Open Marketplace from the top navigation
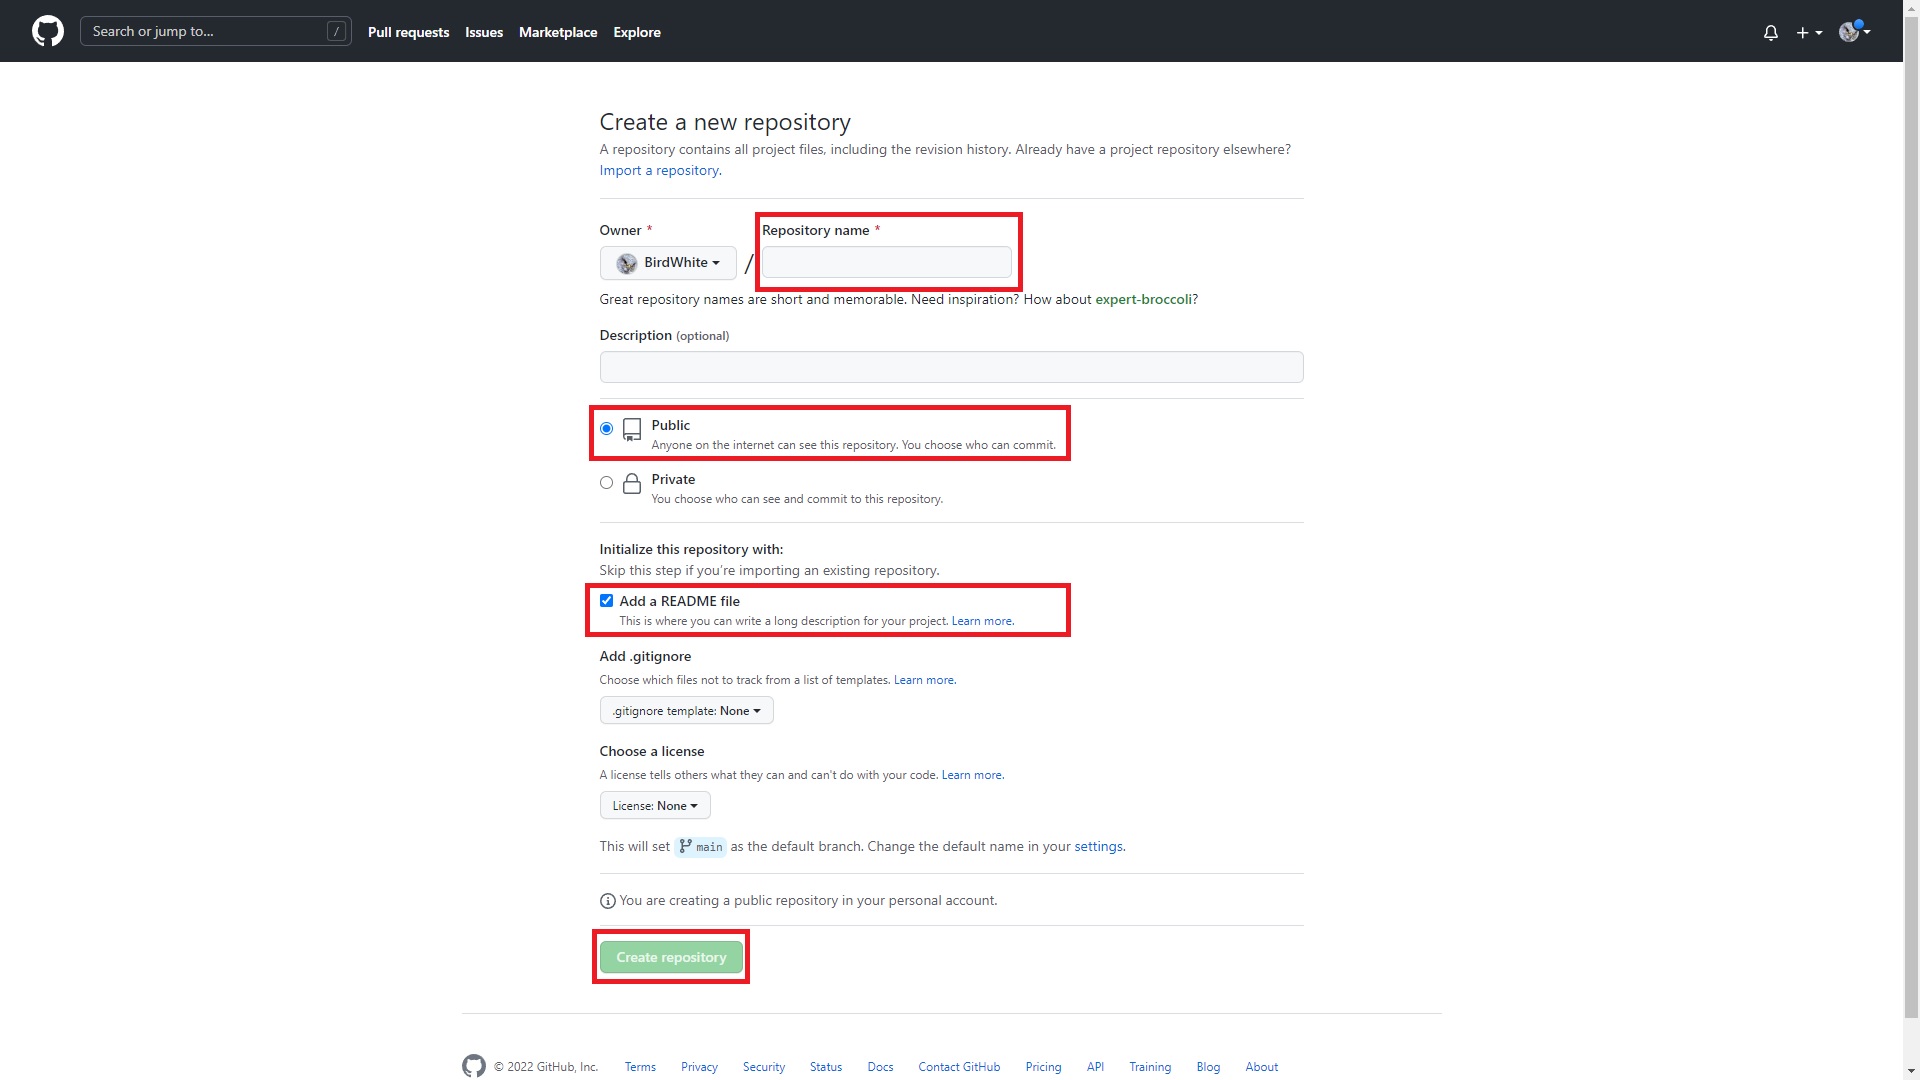Screen dimensions: 1920x1080 point(557,32)
